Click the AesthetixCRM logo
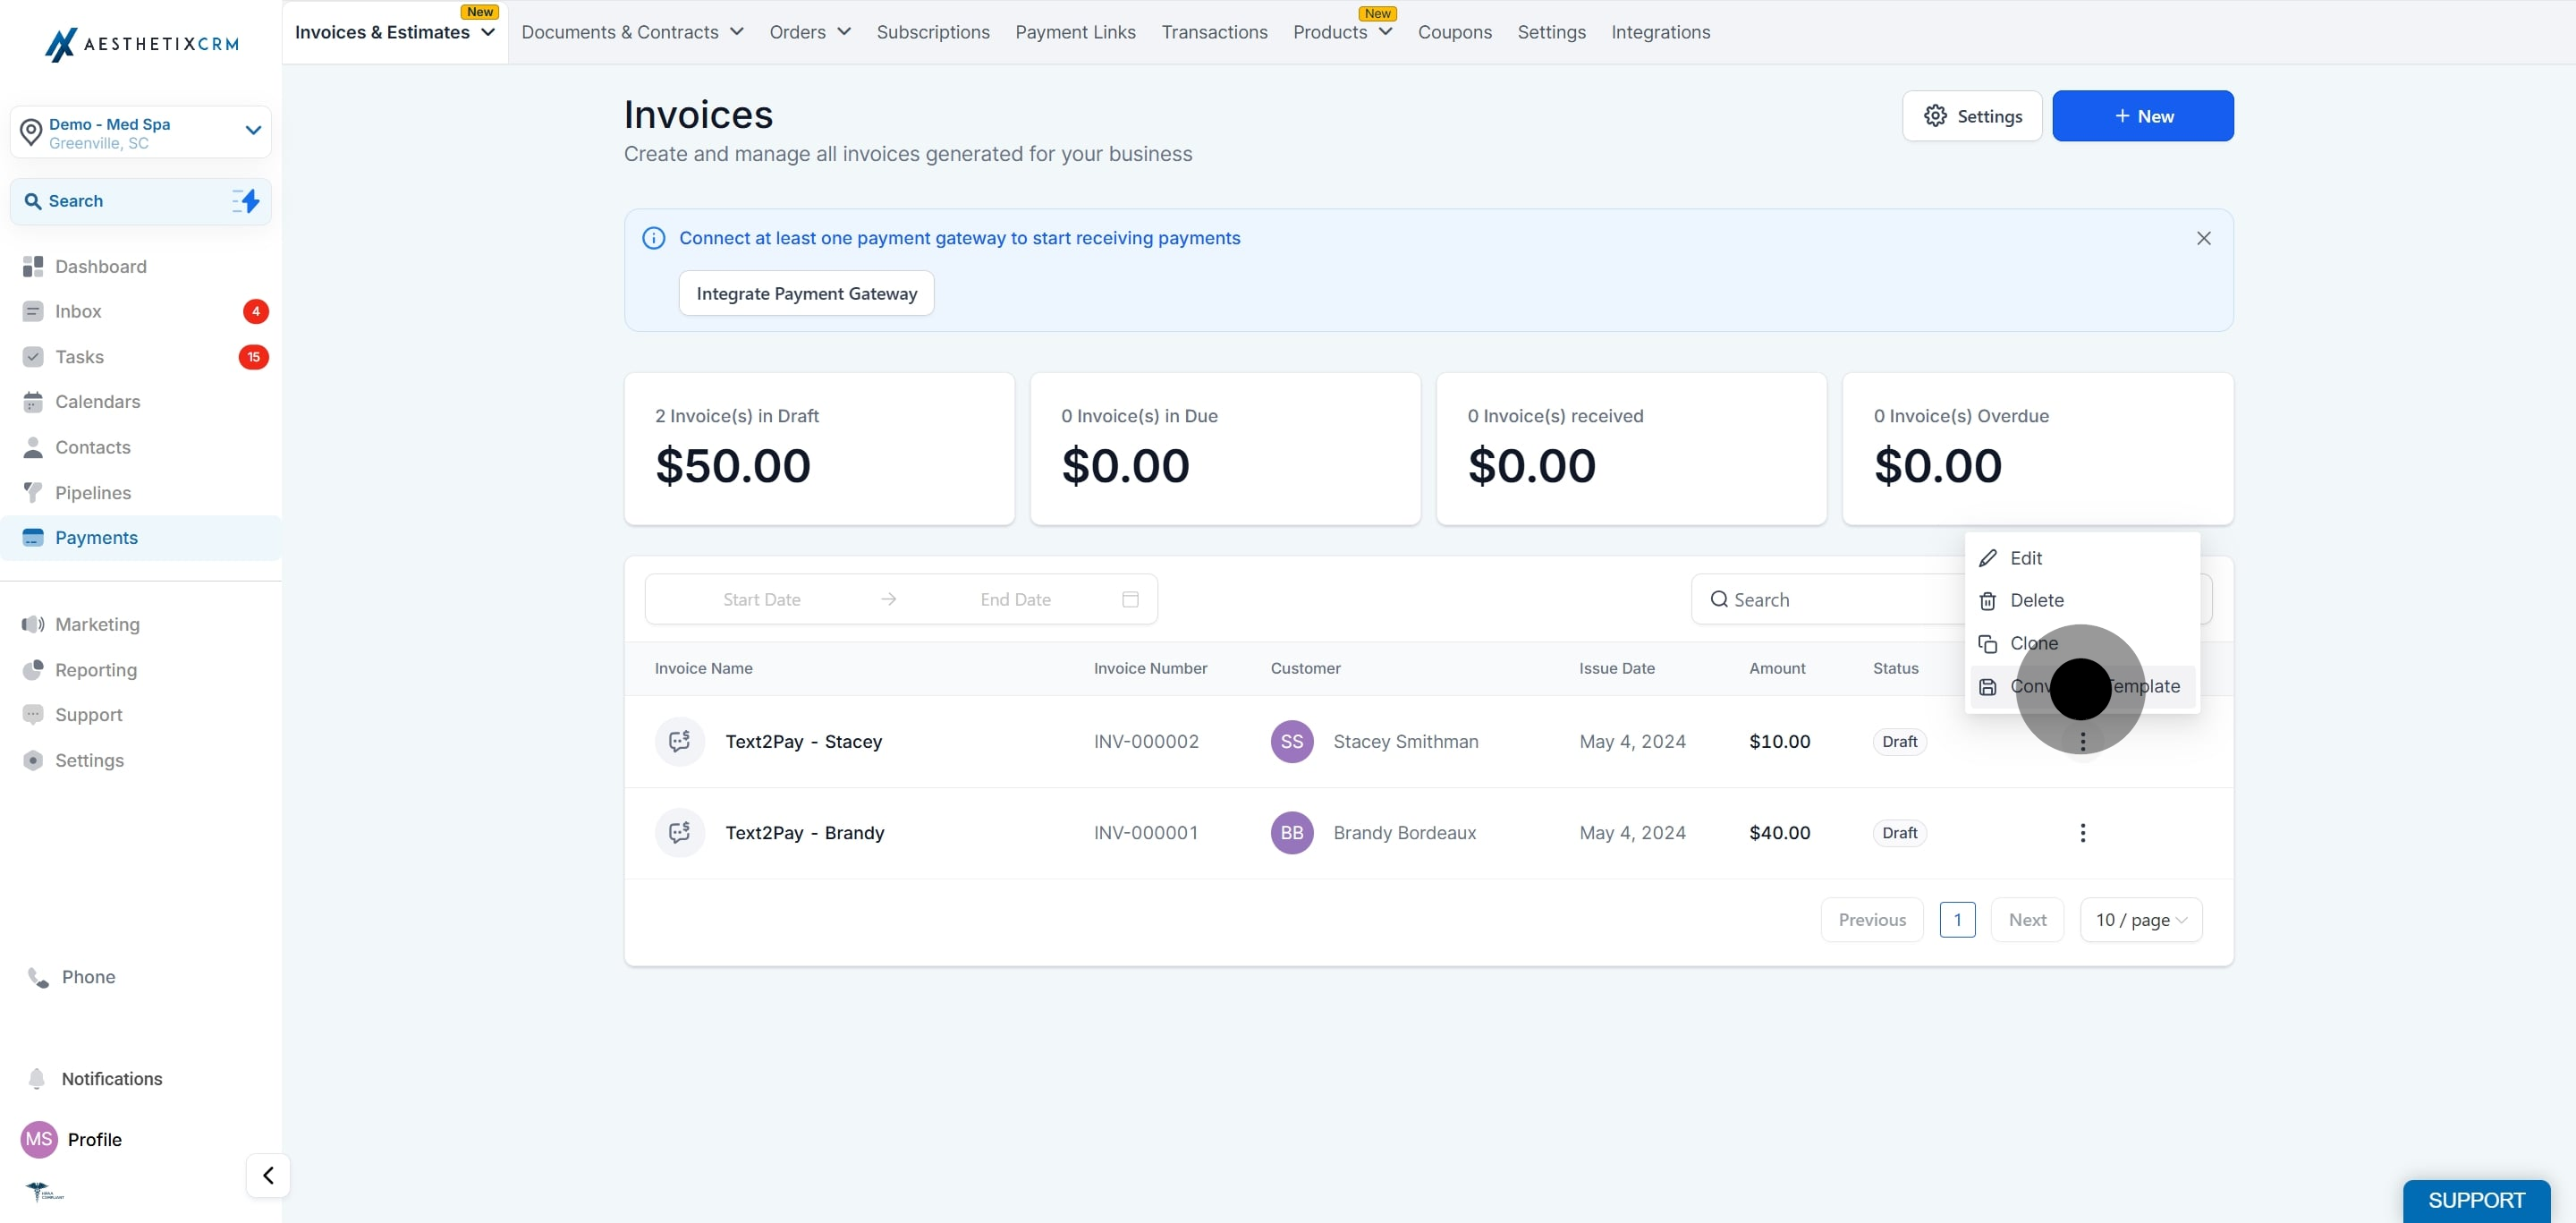Image resolution: width=2576 pixels, height=1223 pixels. (141, 44)
